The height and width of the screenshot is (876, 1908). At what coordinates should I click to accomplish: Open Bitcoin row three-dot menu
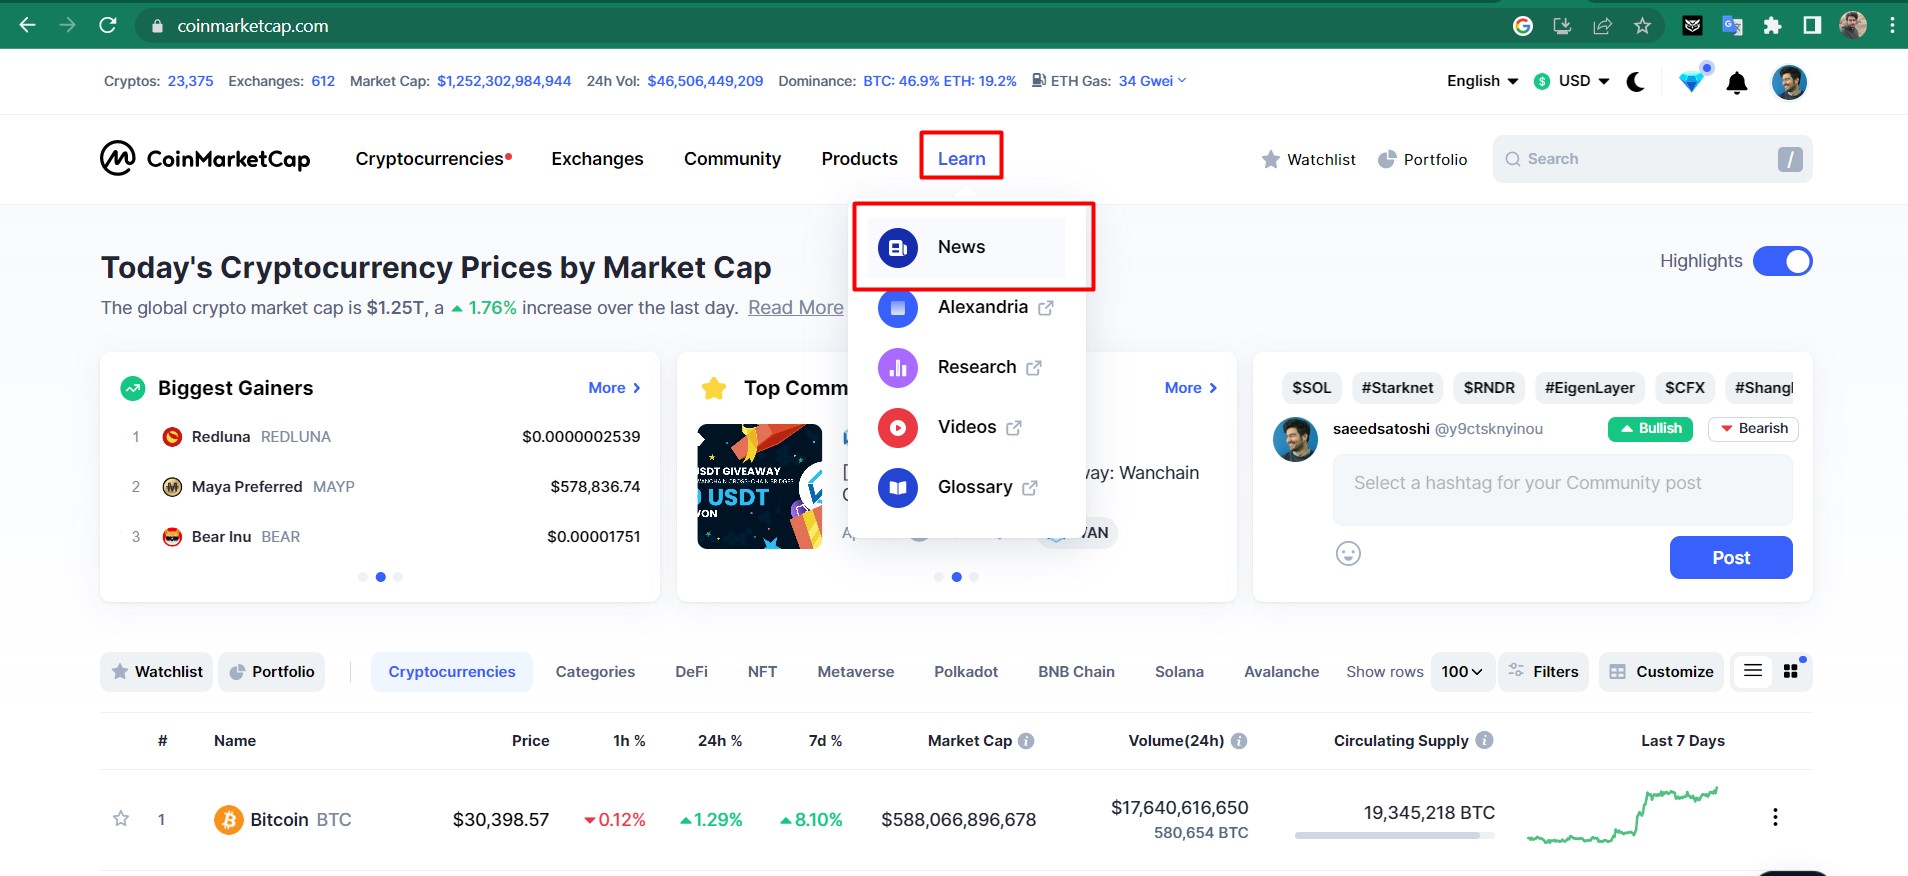tap(1775, 817)
